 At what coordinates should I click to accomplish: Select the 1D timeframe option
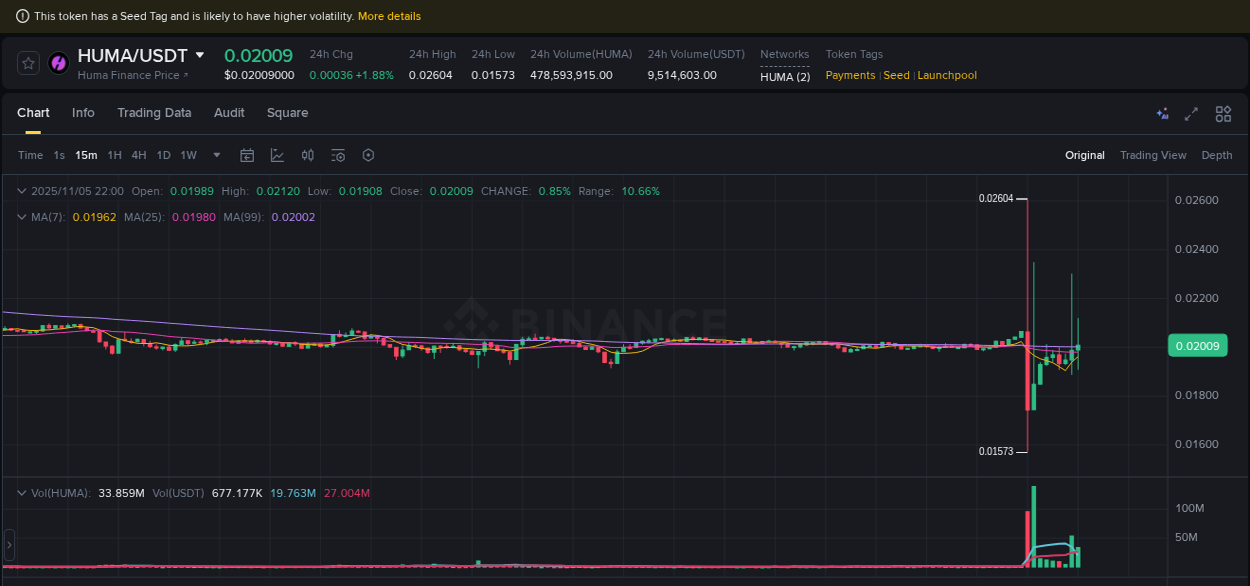pos(163,155)
